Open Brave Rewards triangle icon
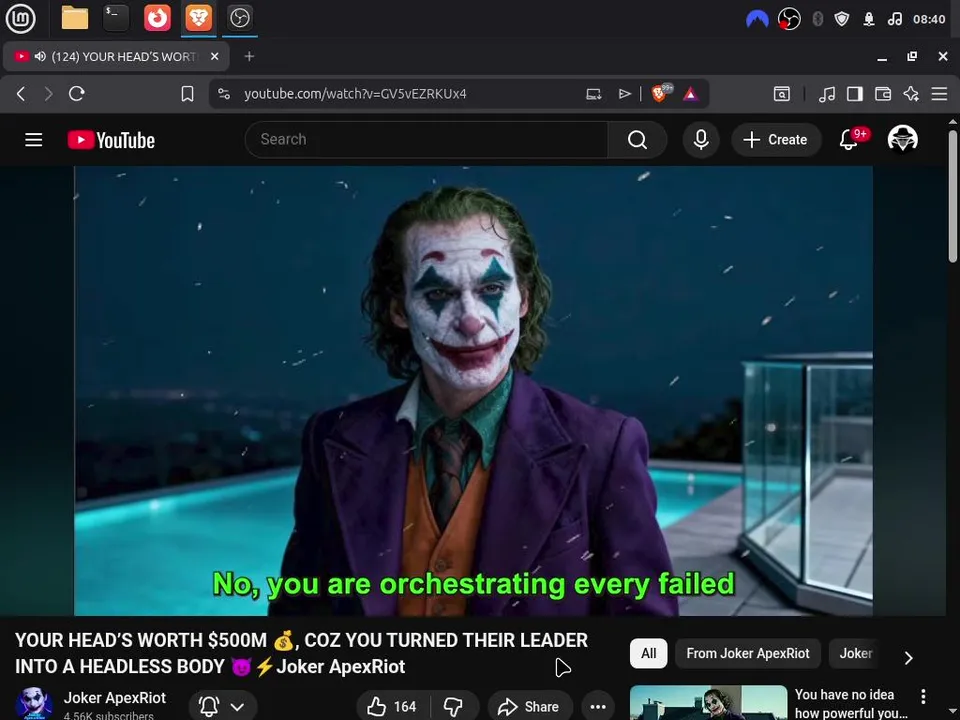960x720 pixels. point(691,94)
